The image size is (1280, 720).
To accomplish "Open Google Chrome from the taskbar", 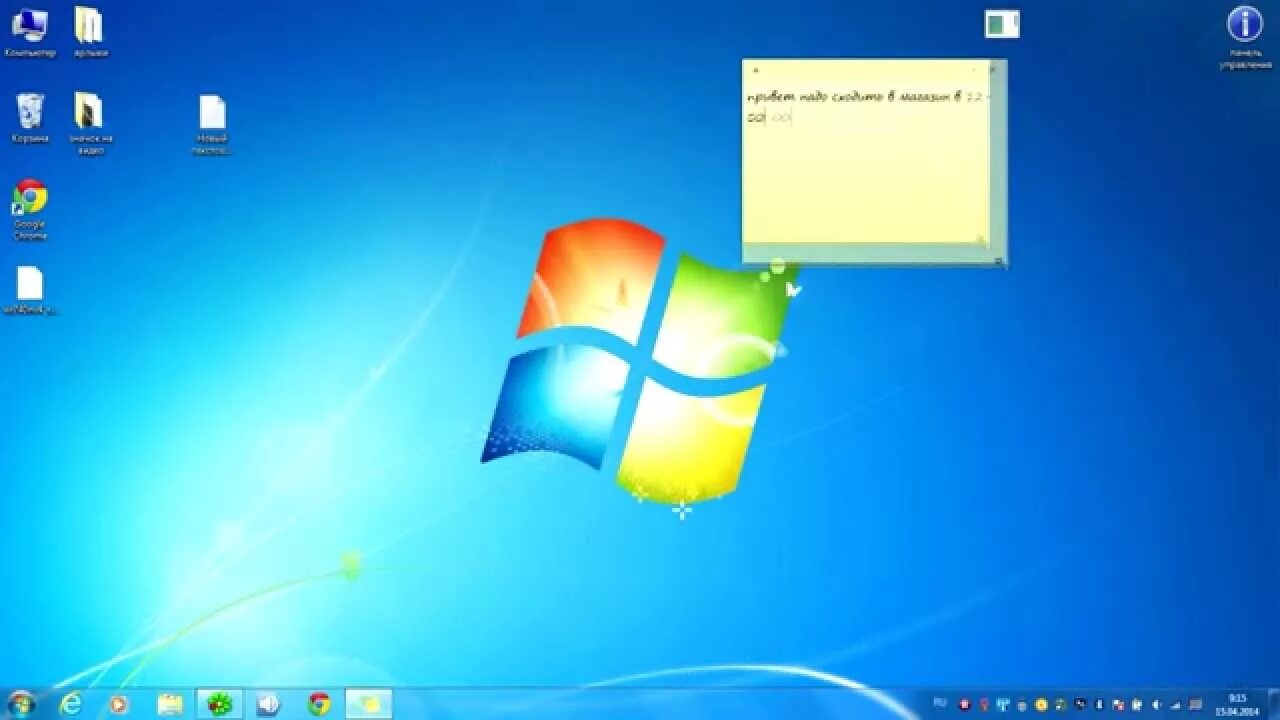I will tap(319, 704).
